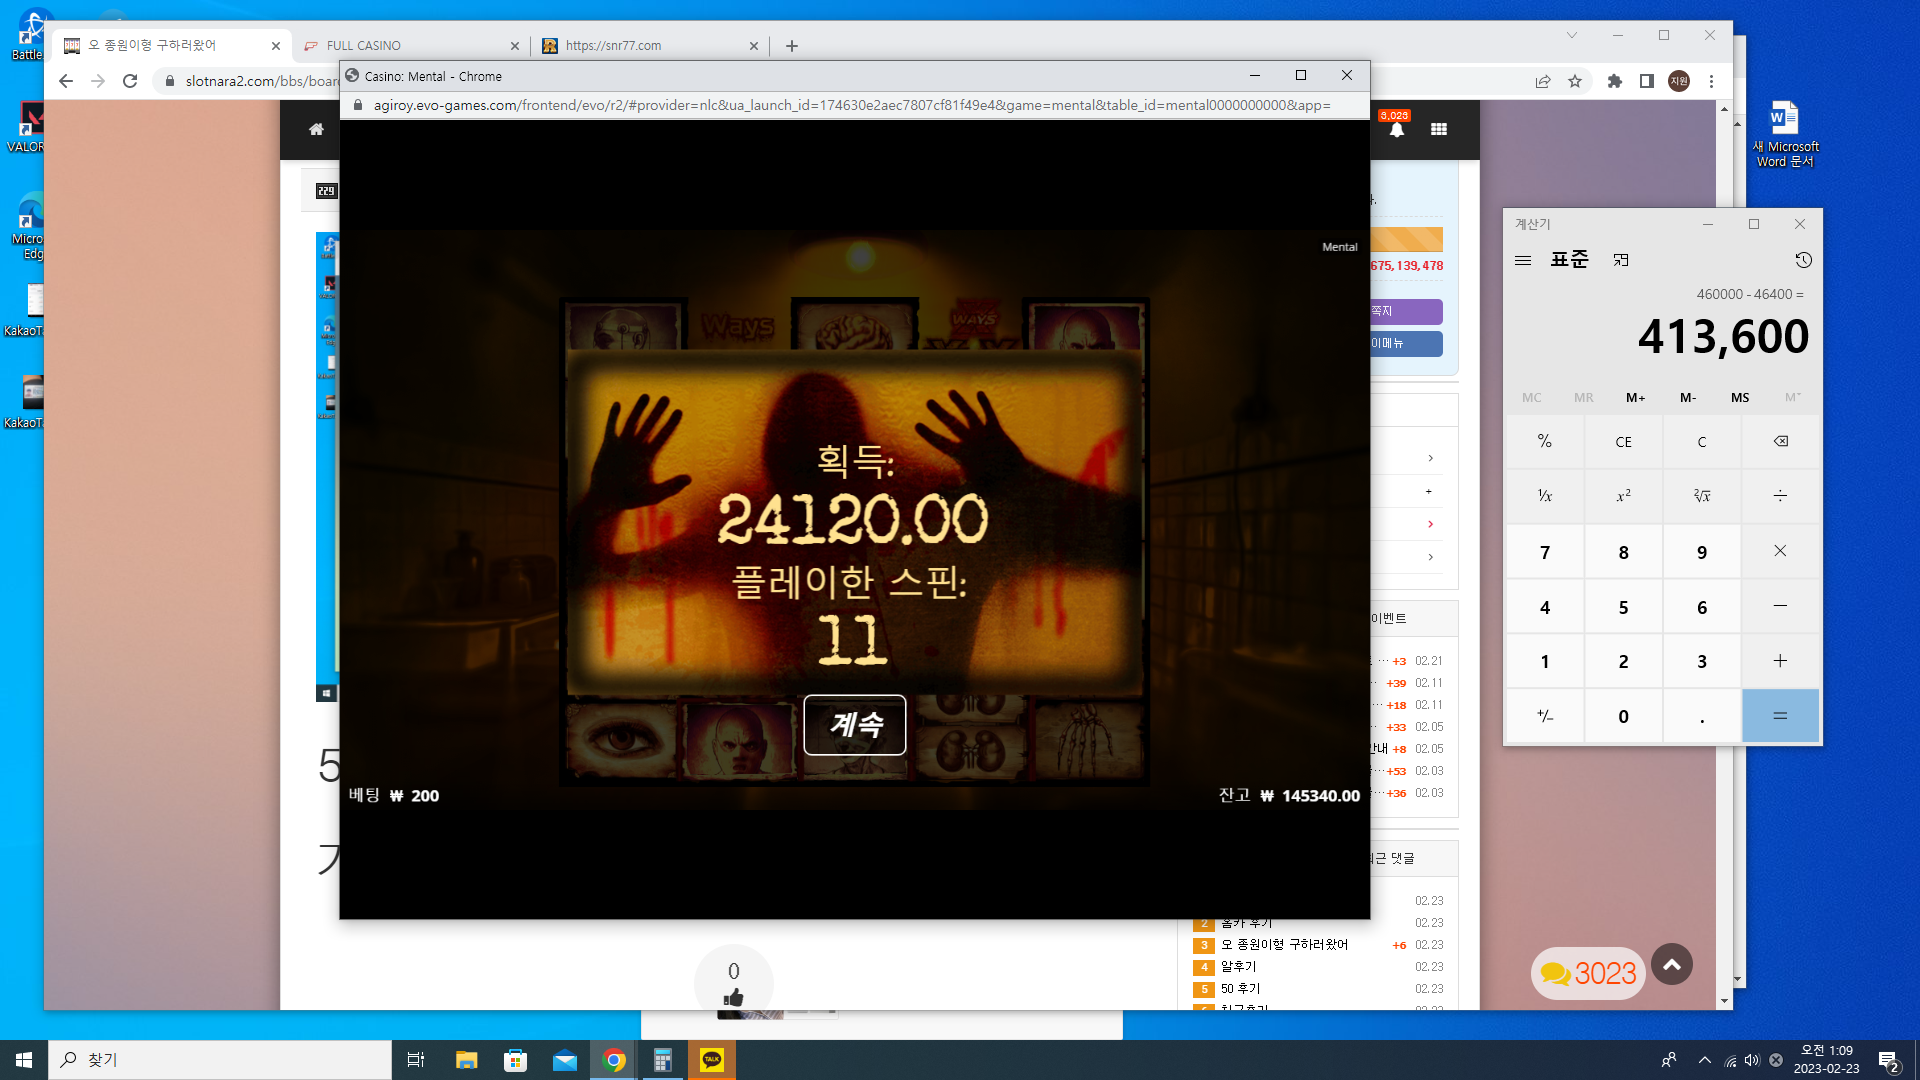
Task: Open the Calculator taskbar icon
Action: coord(662,1060)
